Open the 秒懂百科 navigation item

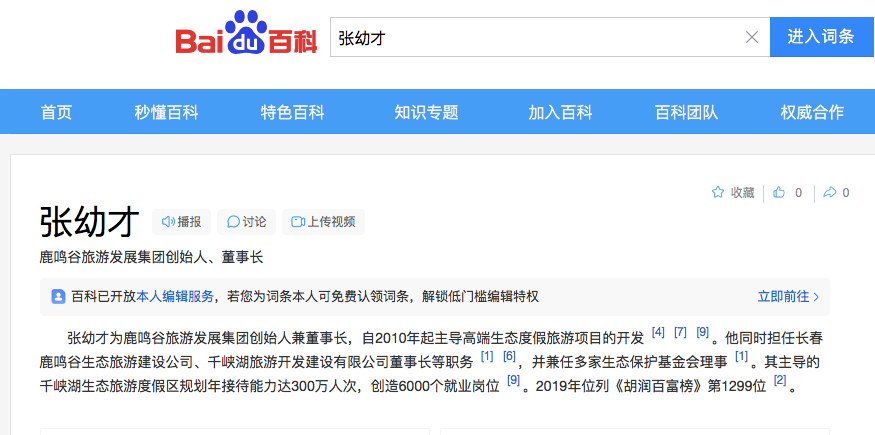click(166, 112)
